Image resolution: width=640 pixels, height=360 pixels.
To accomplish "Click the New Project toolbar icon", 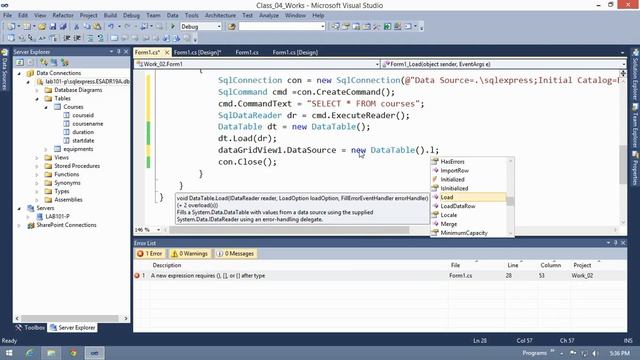I will click(11, 27).
